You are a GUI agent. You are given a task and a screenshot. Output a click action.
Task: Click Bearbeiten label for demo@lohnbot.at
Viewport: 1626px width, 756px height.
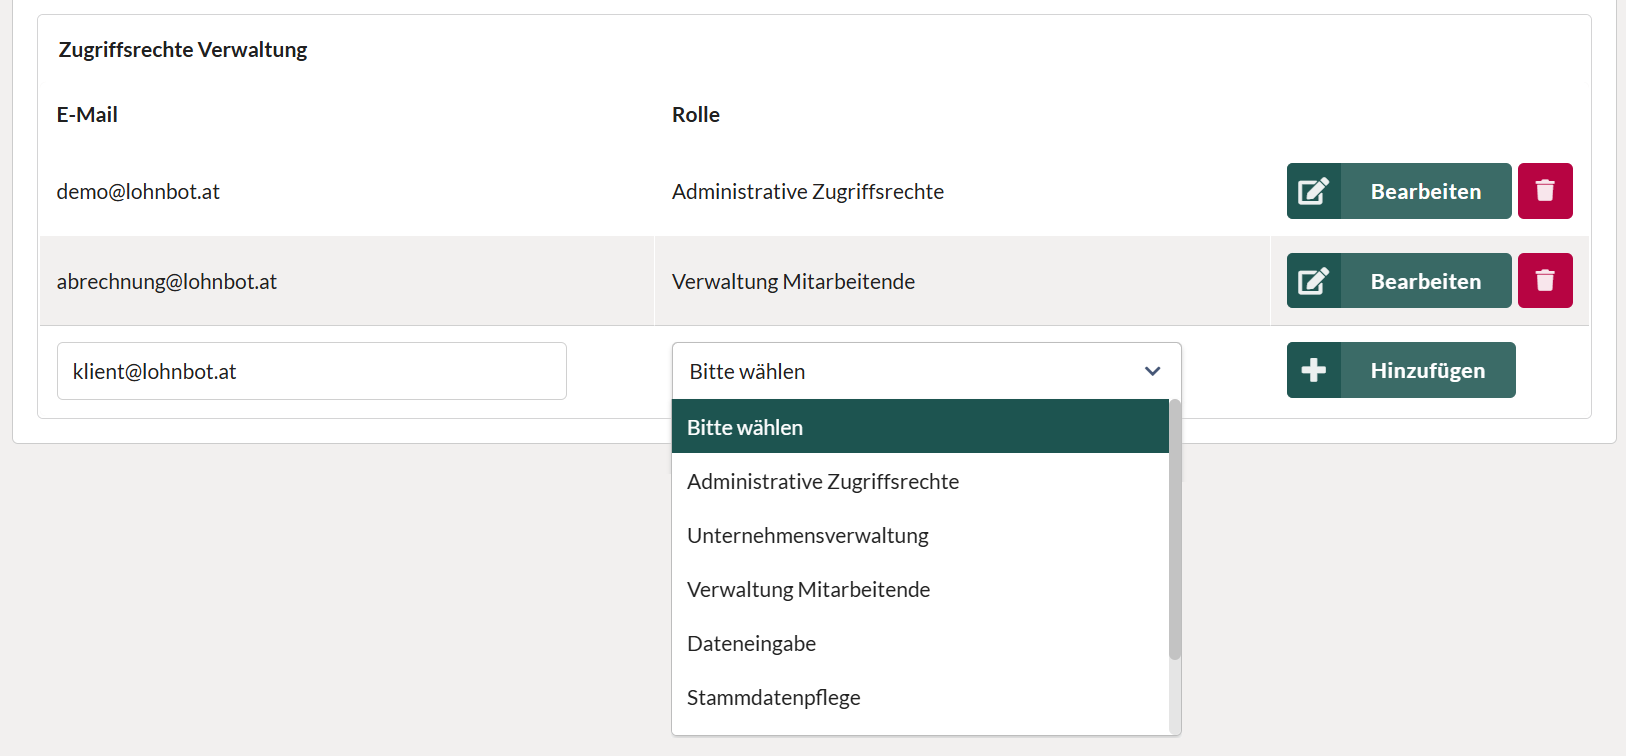(x=1426, y=191)
